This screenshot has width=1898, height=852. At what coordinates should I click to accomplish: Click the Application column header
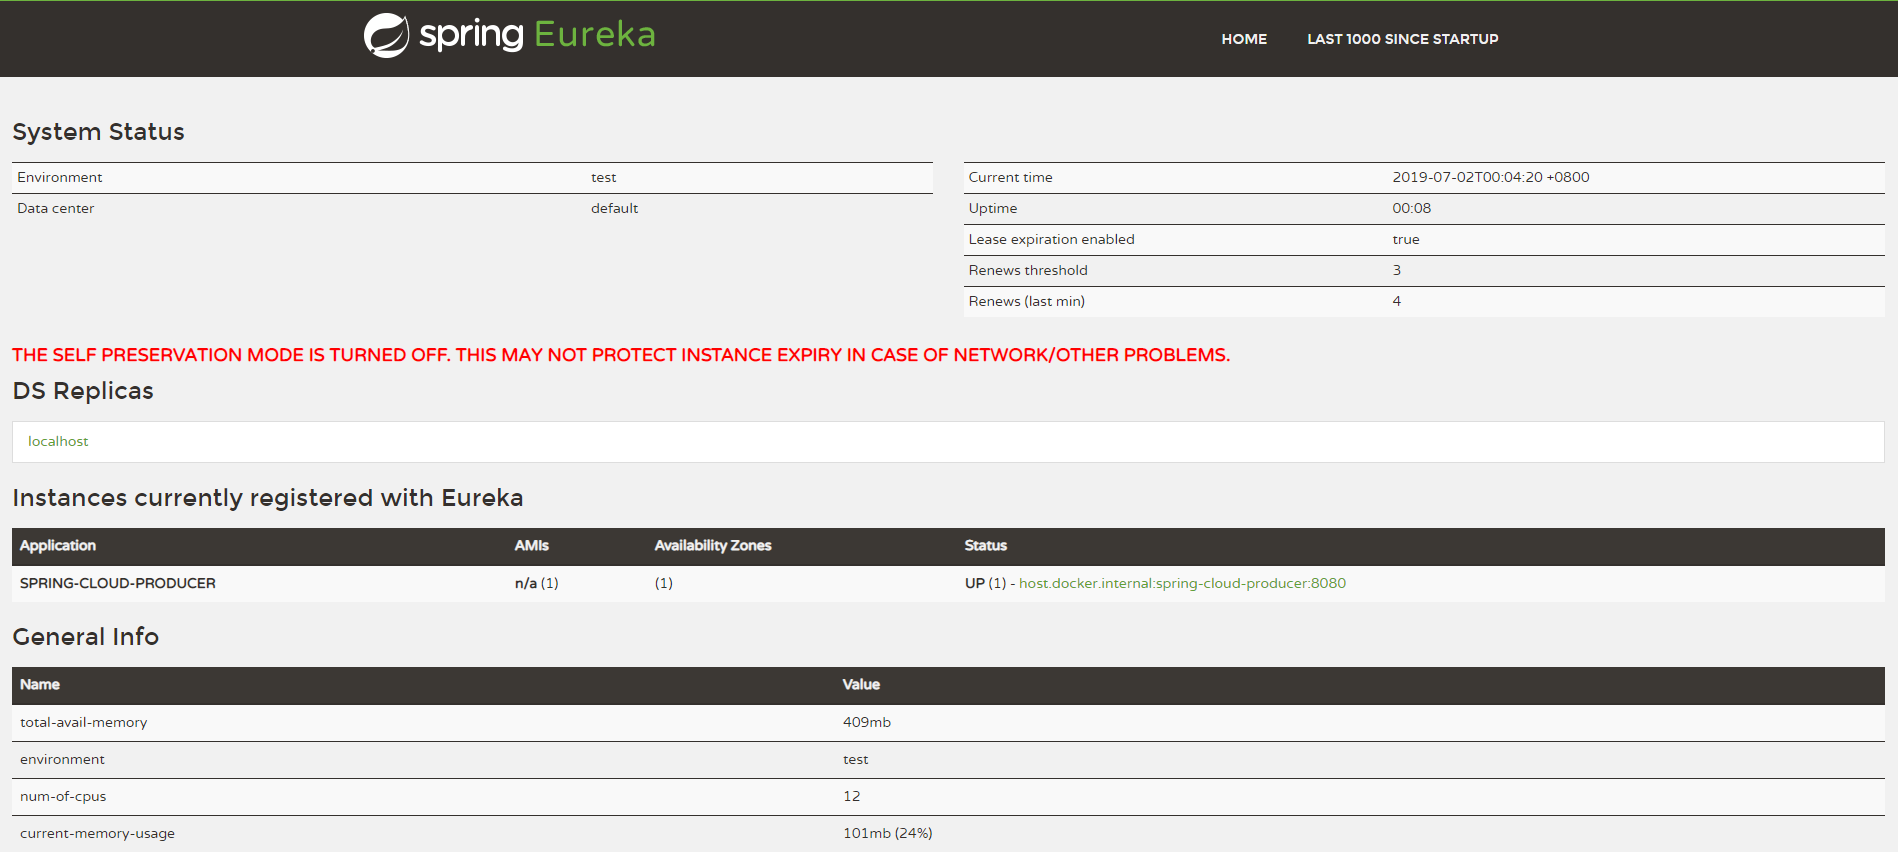coord(58,545)
